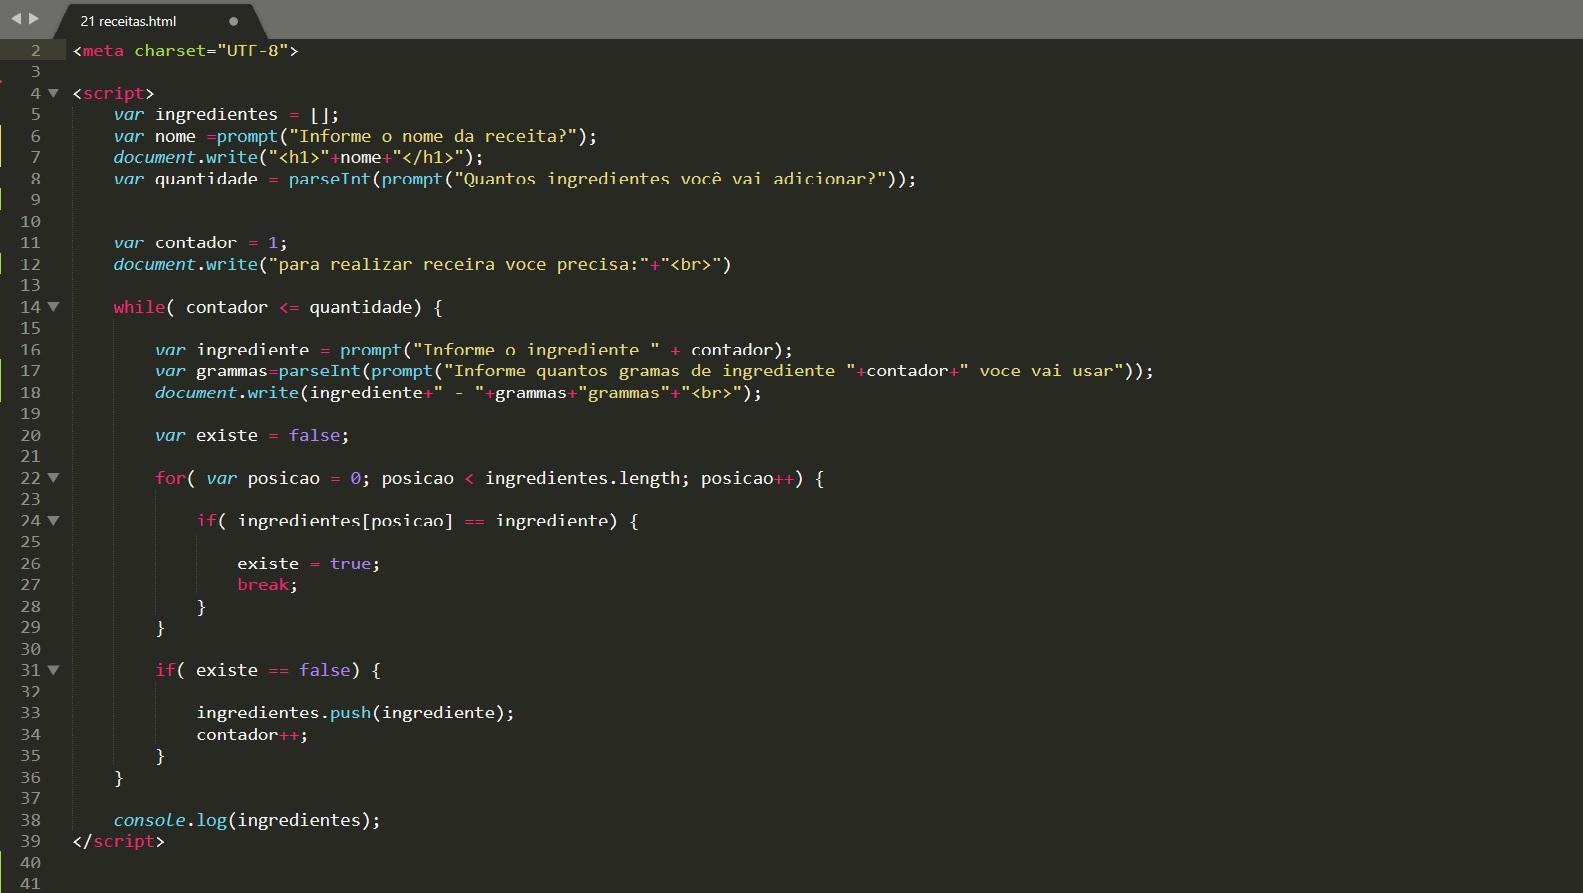Click string "para realizar receira voce precisa:"
Viewport: 1583px width, 893px height.
[458, 264]
